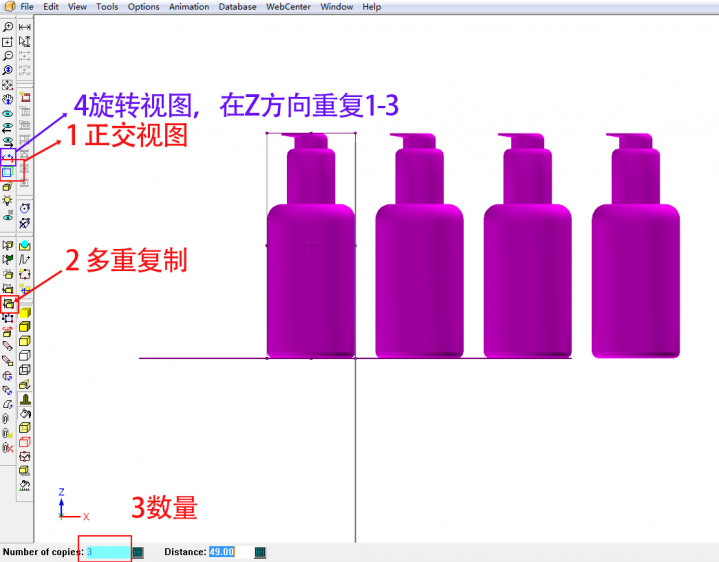This screenshot has height=562, width=719.
Task: Click the paper clip with yellow star
Action: pos(8,434)
